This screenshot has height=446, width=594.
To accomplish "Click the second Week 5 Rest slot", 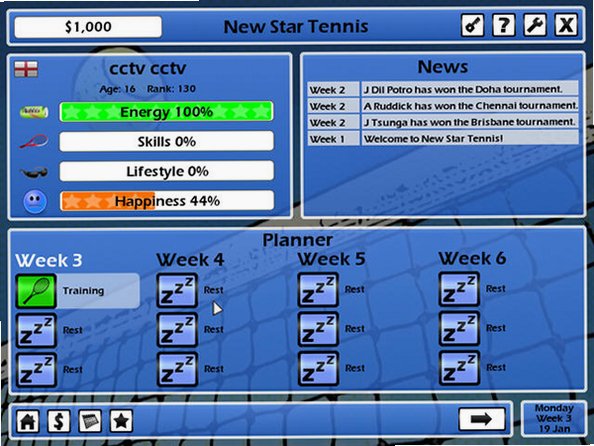I will click(318, 329).
